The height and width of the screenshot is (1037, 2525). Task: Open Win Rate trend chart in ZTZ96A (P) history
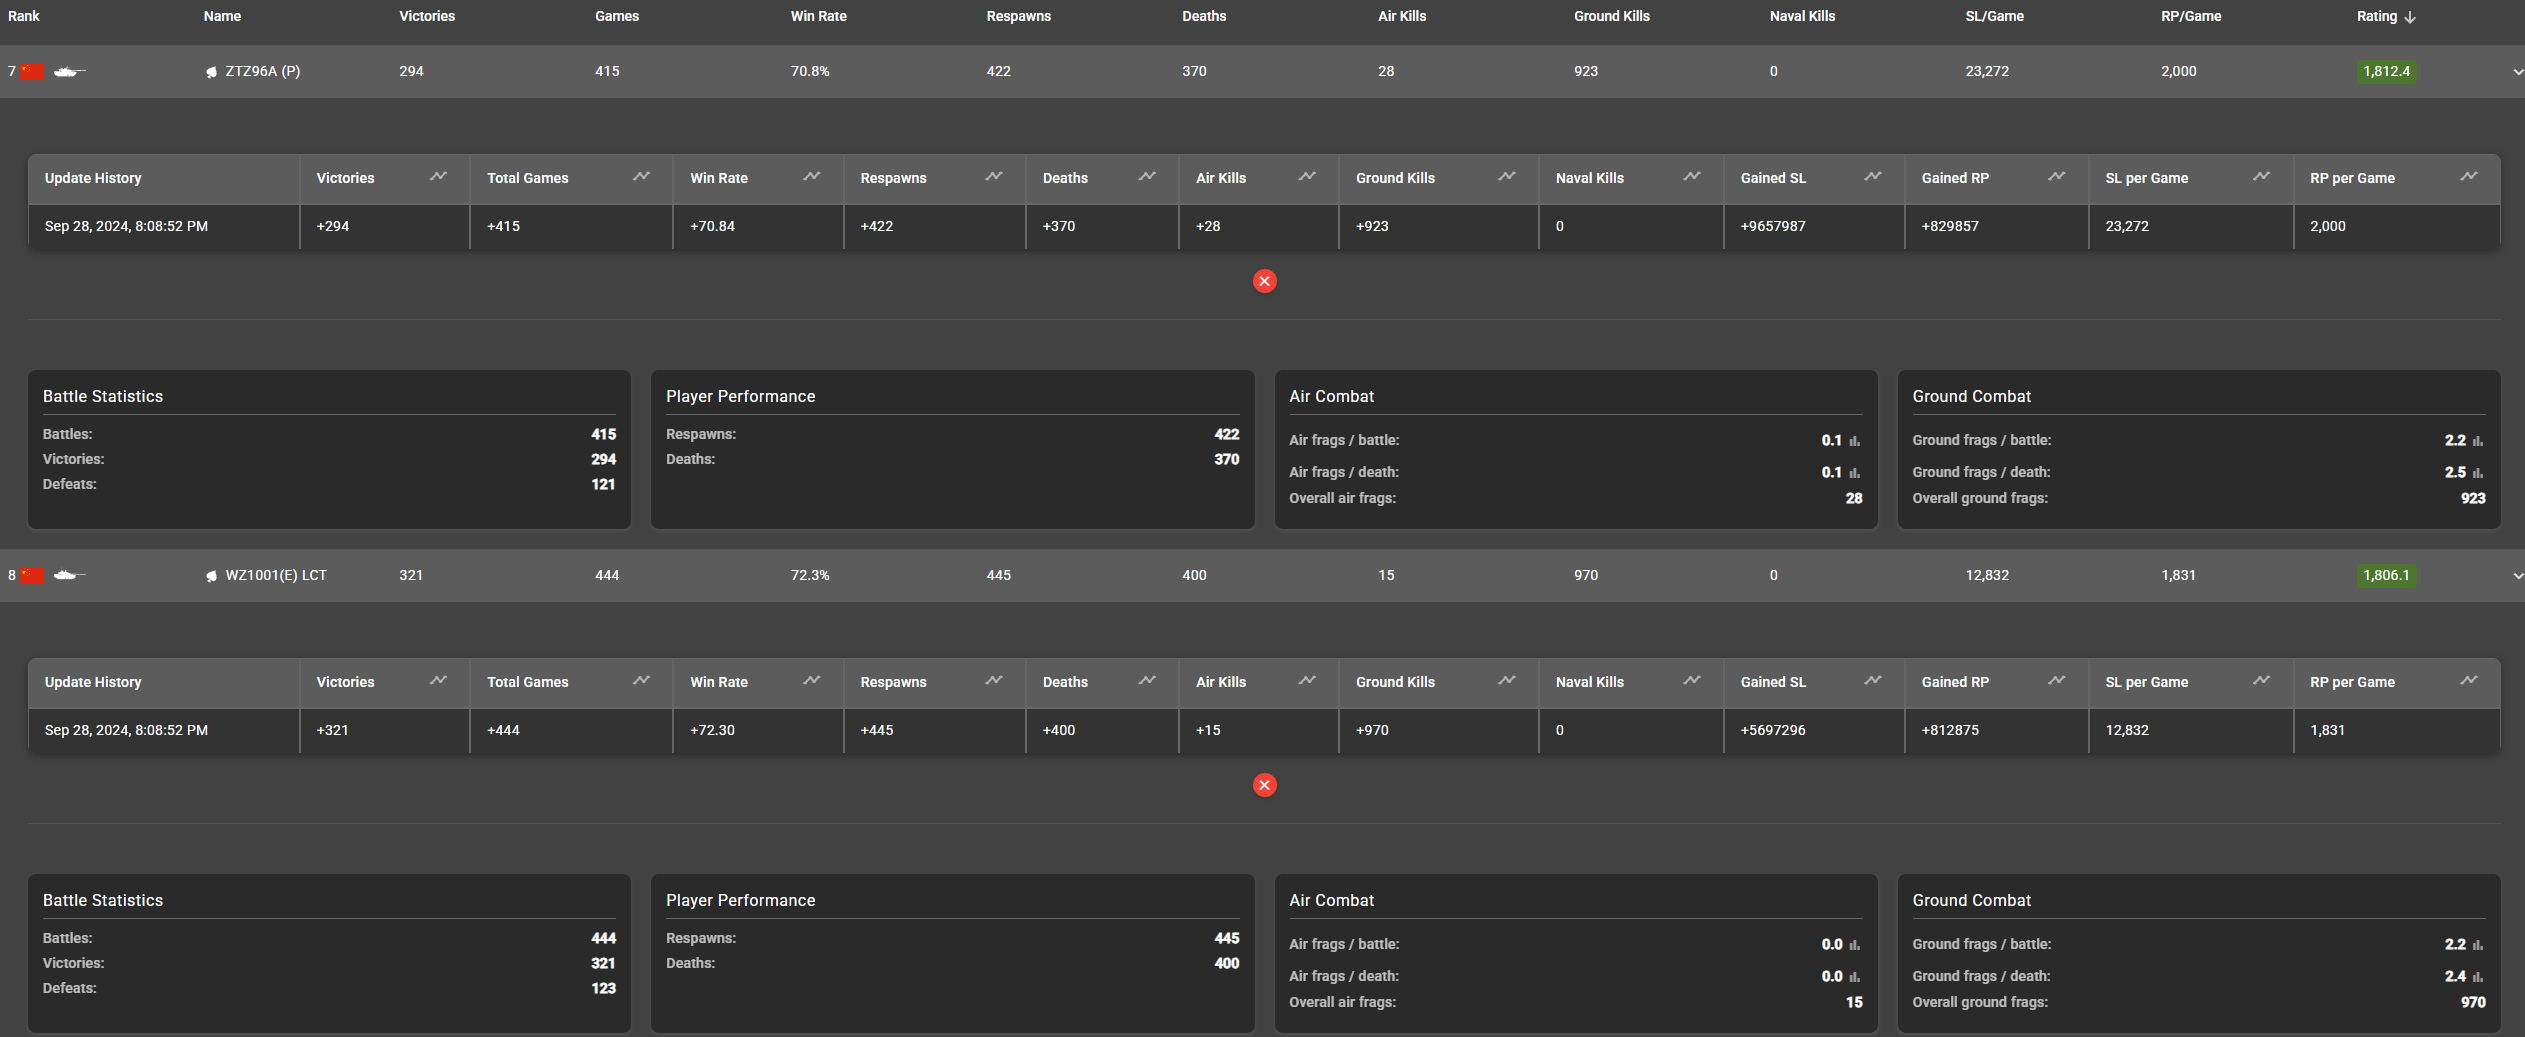coord(811,176)
